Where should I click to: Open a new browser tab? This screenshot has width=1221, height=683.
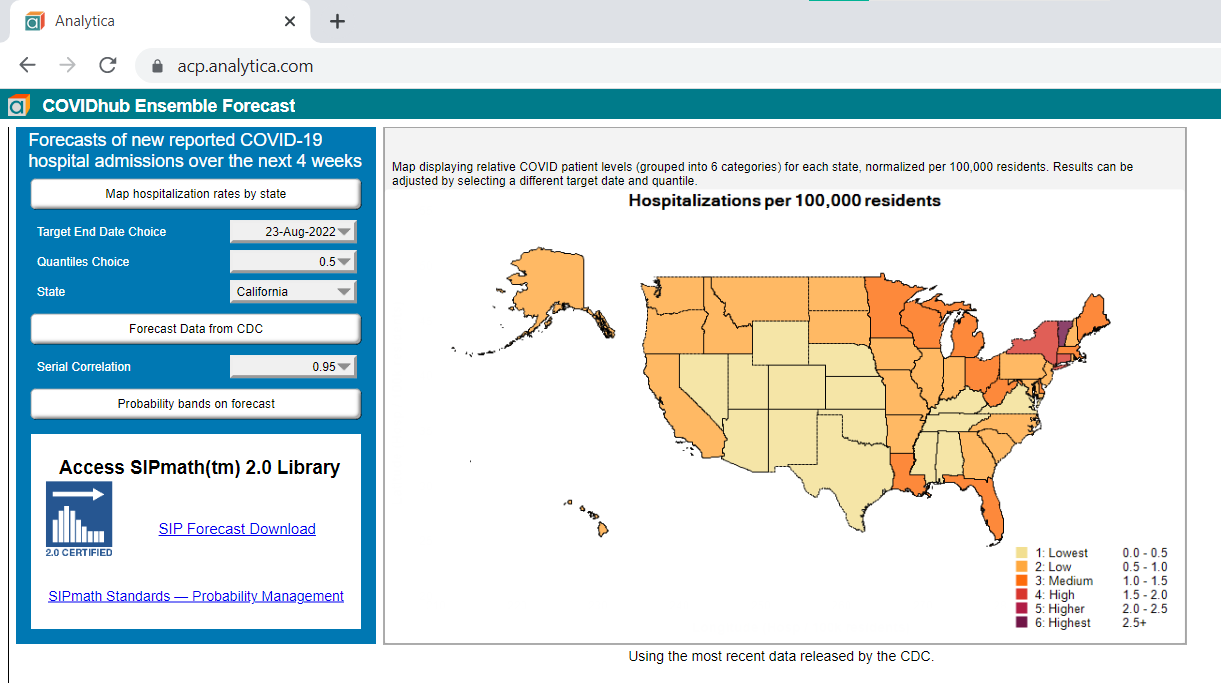point(337,21)
